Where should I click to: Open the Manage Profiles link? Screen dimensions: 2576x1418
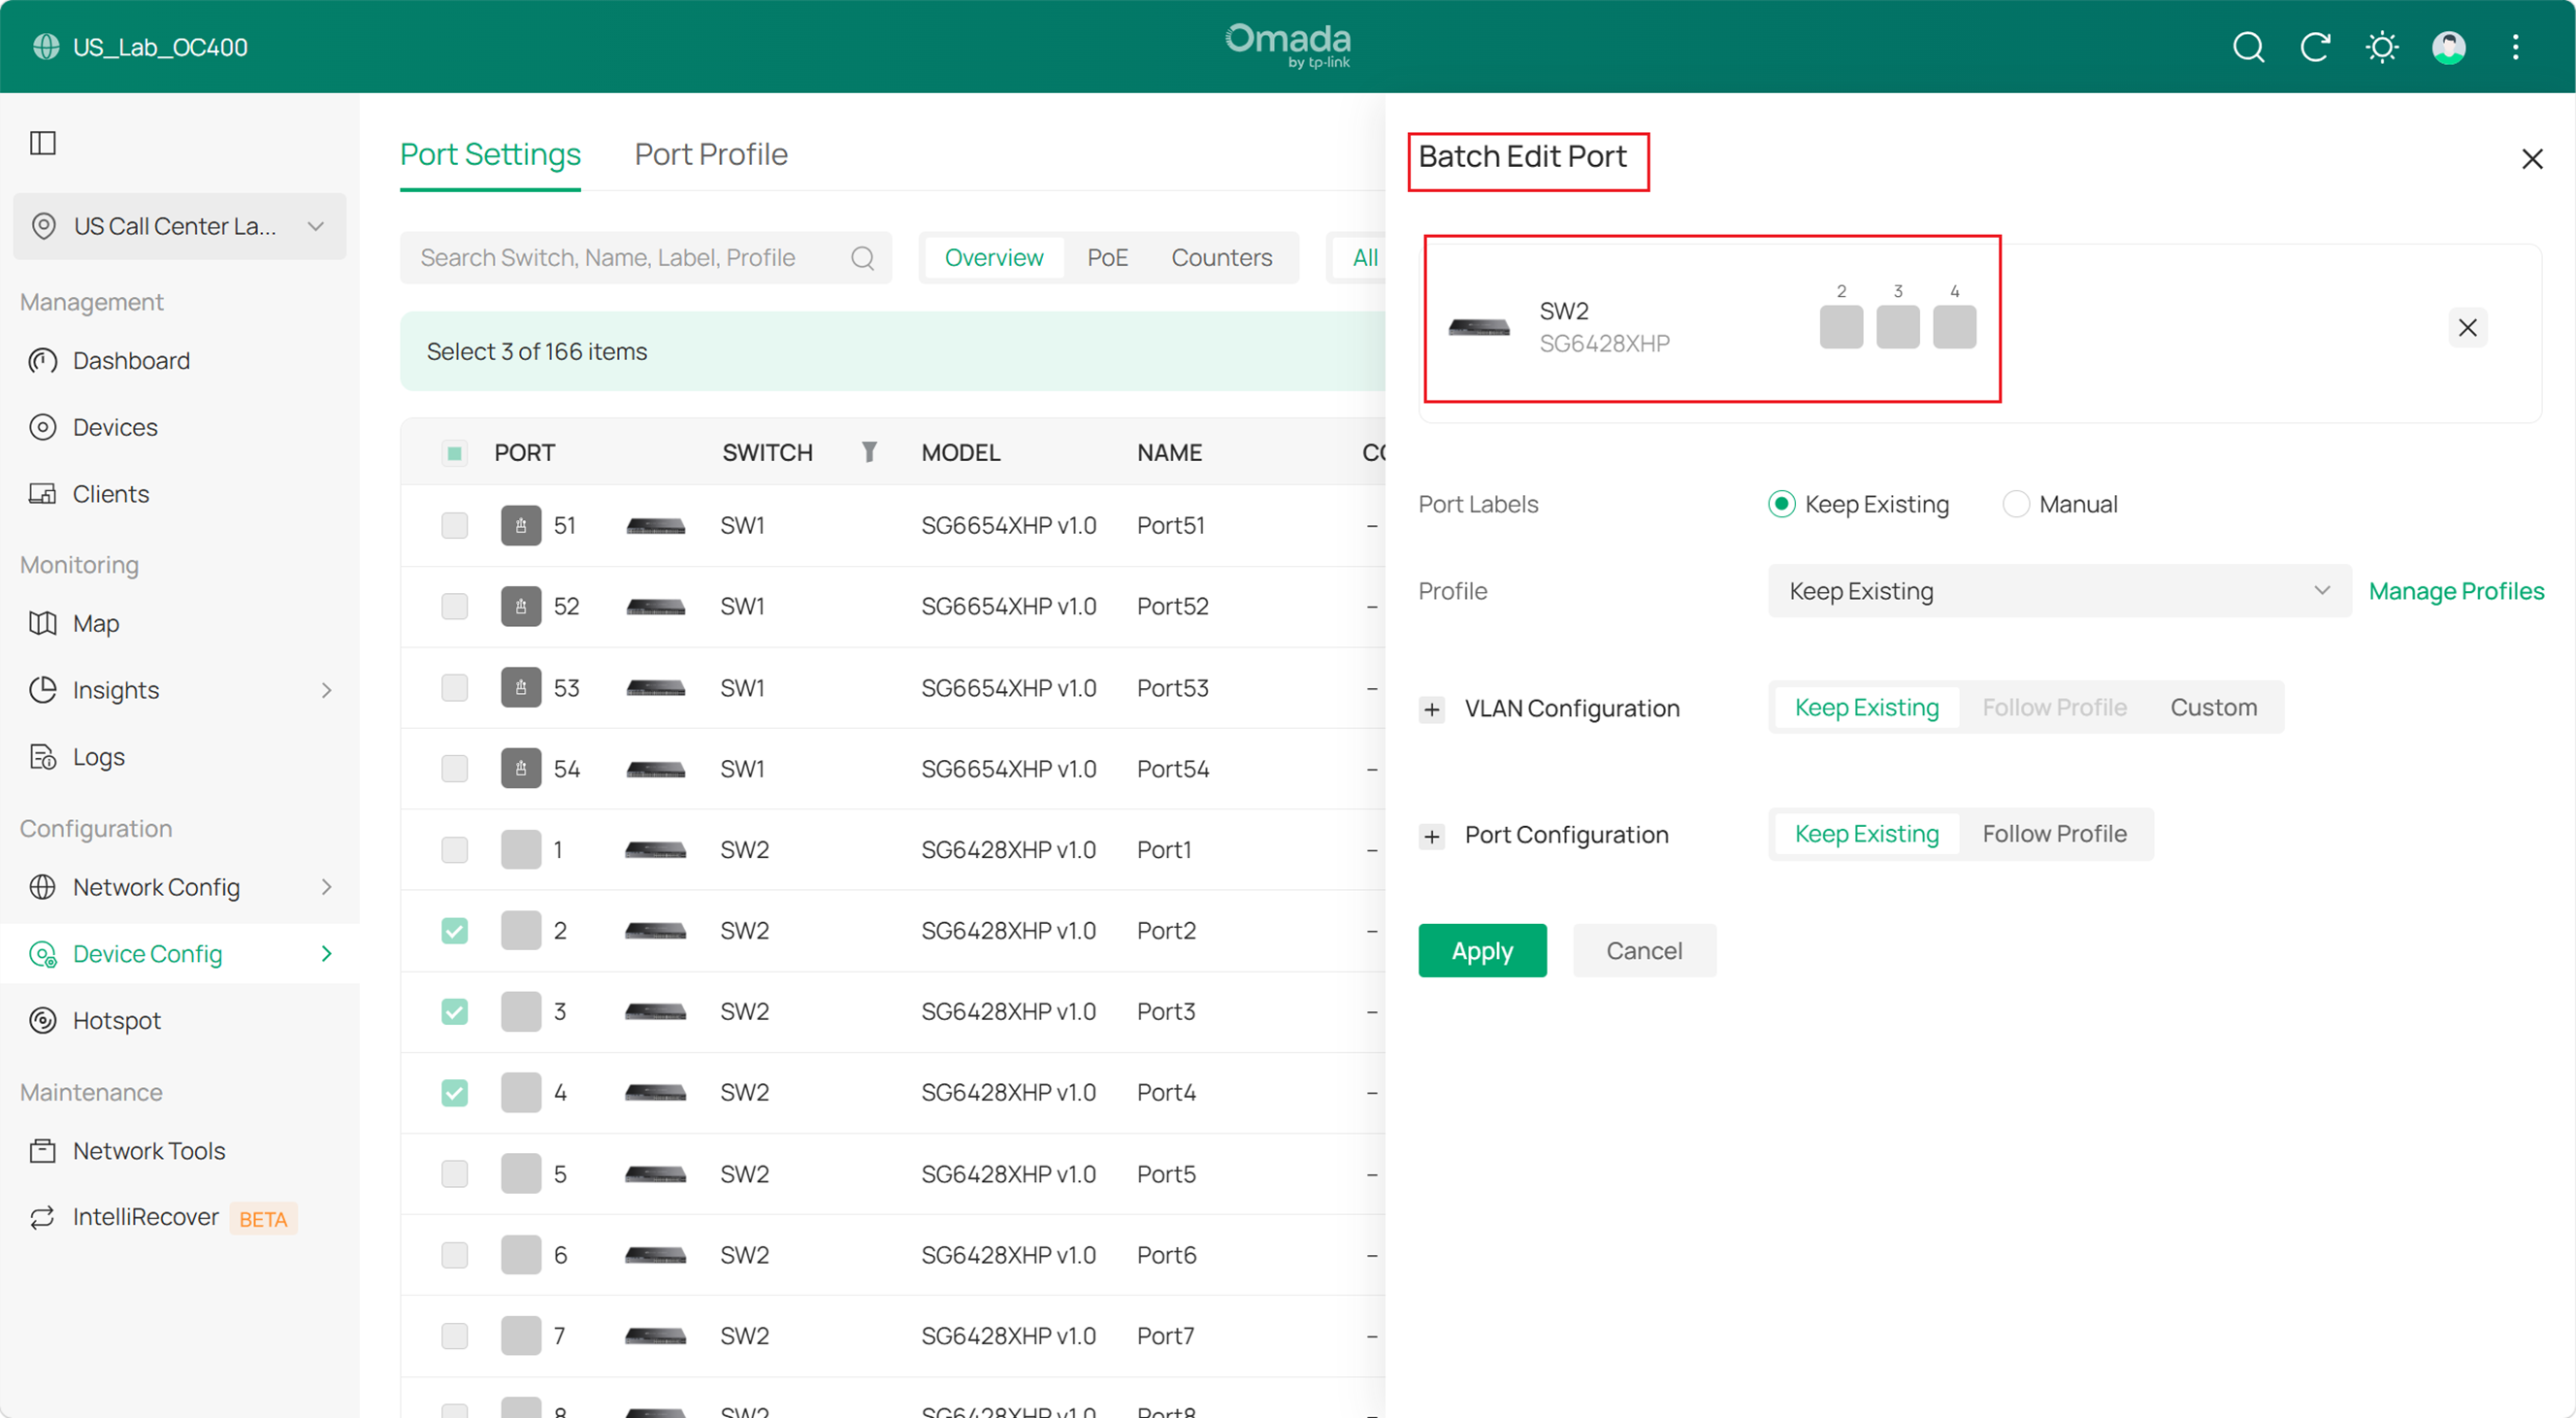pos(2456,591)
